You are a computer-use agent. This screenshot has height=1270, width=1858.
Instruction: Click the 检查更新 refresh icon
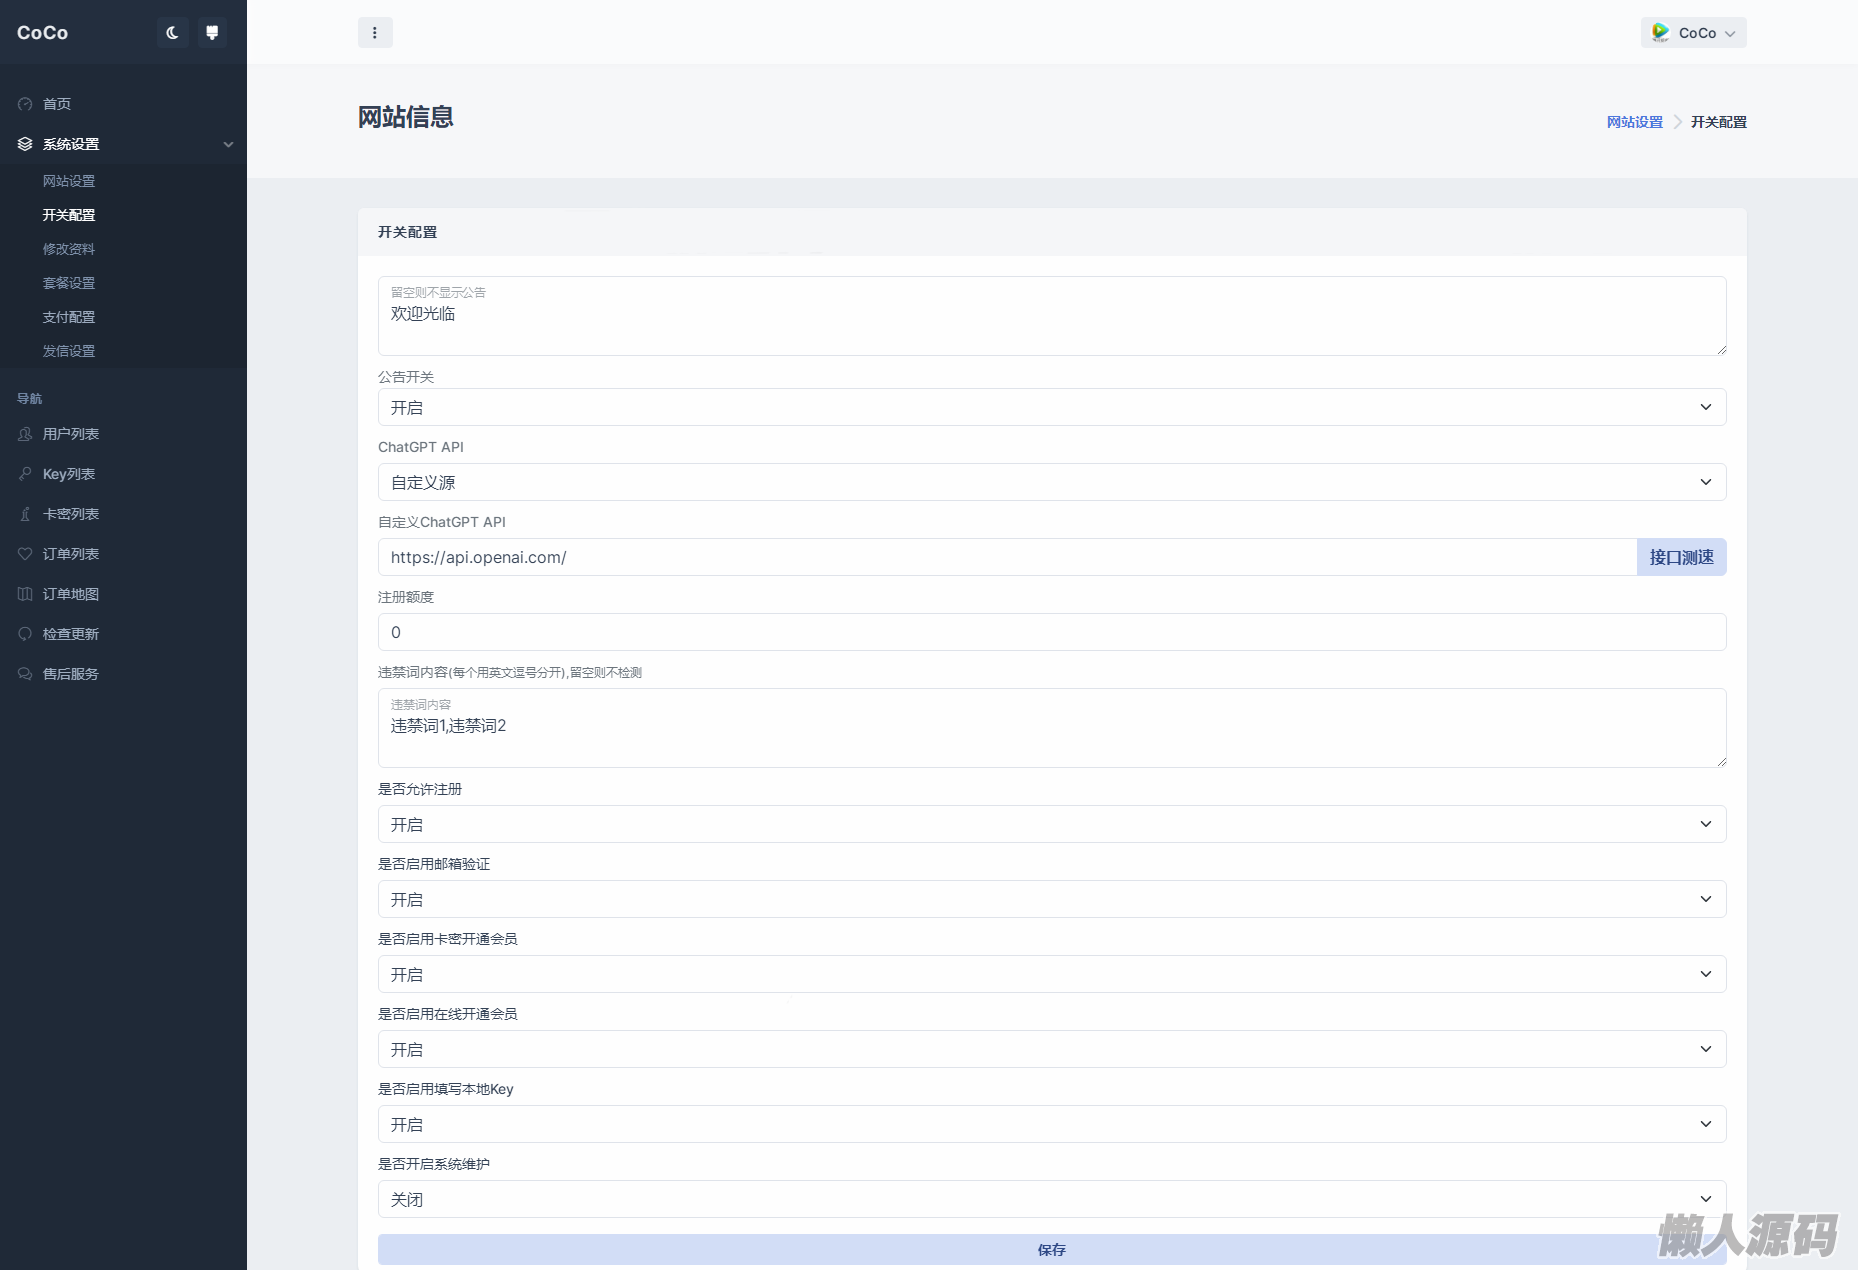(25, 634)
